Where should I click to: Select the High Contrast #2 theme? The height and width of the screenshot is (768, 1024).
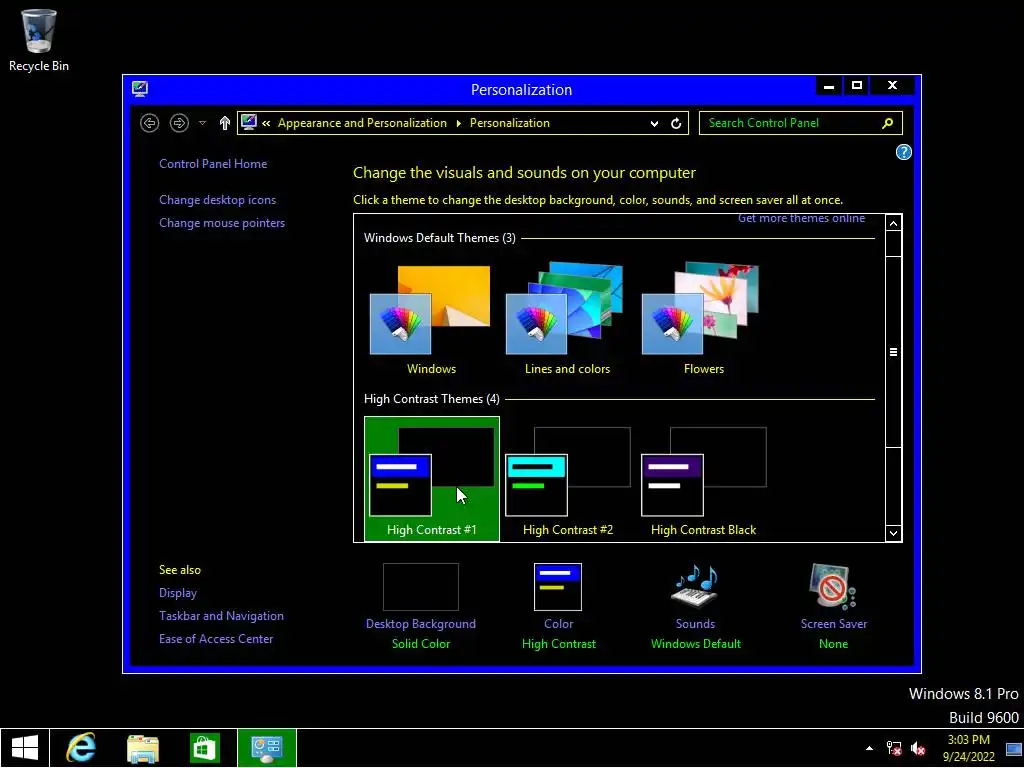(568, 479)
